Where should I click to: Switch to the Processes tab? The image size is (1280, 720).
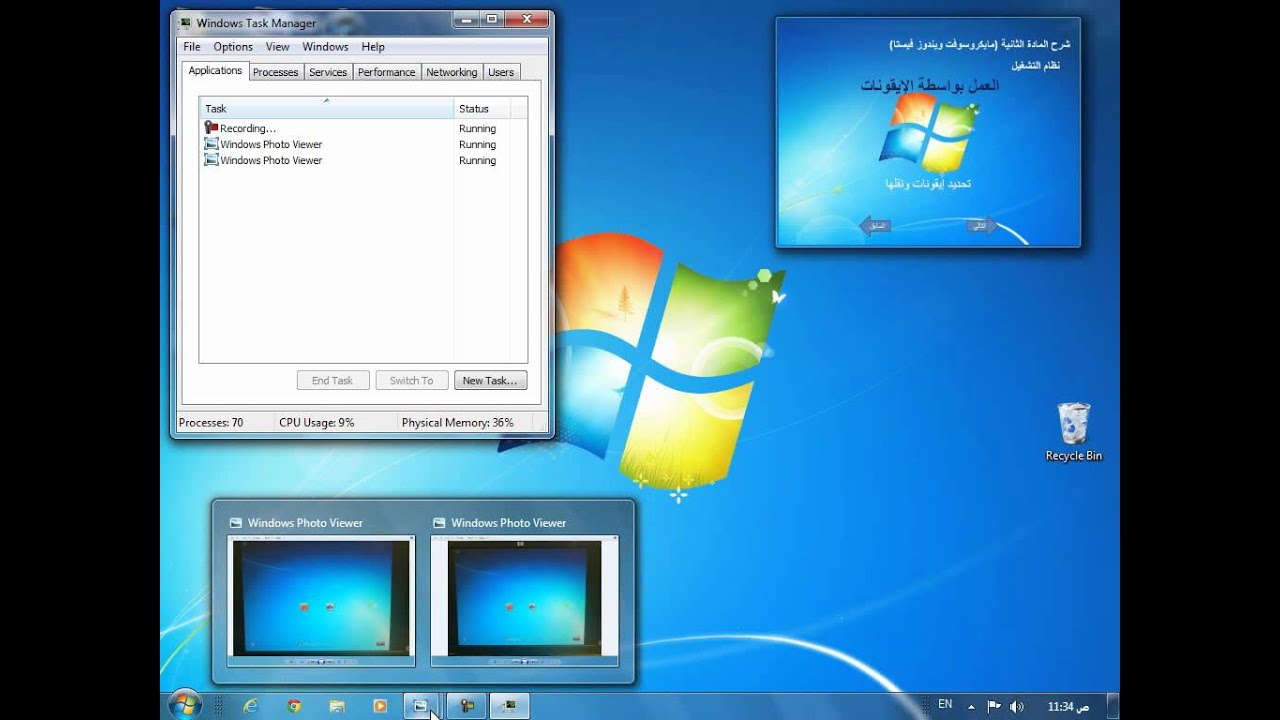[276, 72]
